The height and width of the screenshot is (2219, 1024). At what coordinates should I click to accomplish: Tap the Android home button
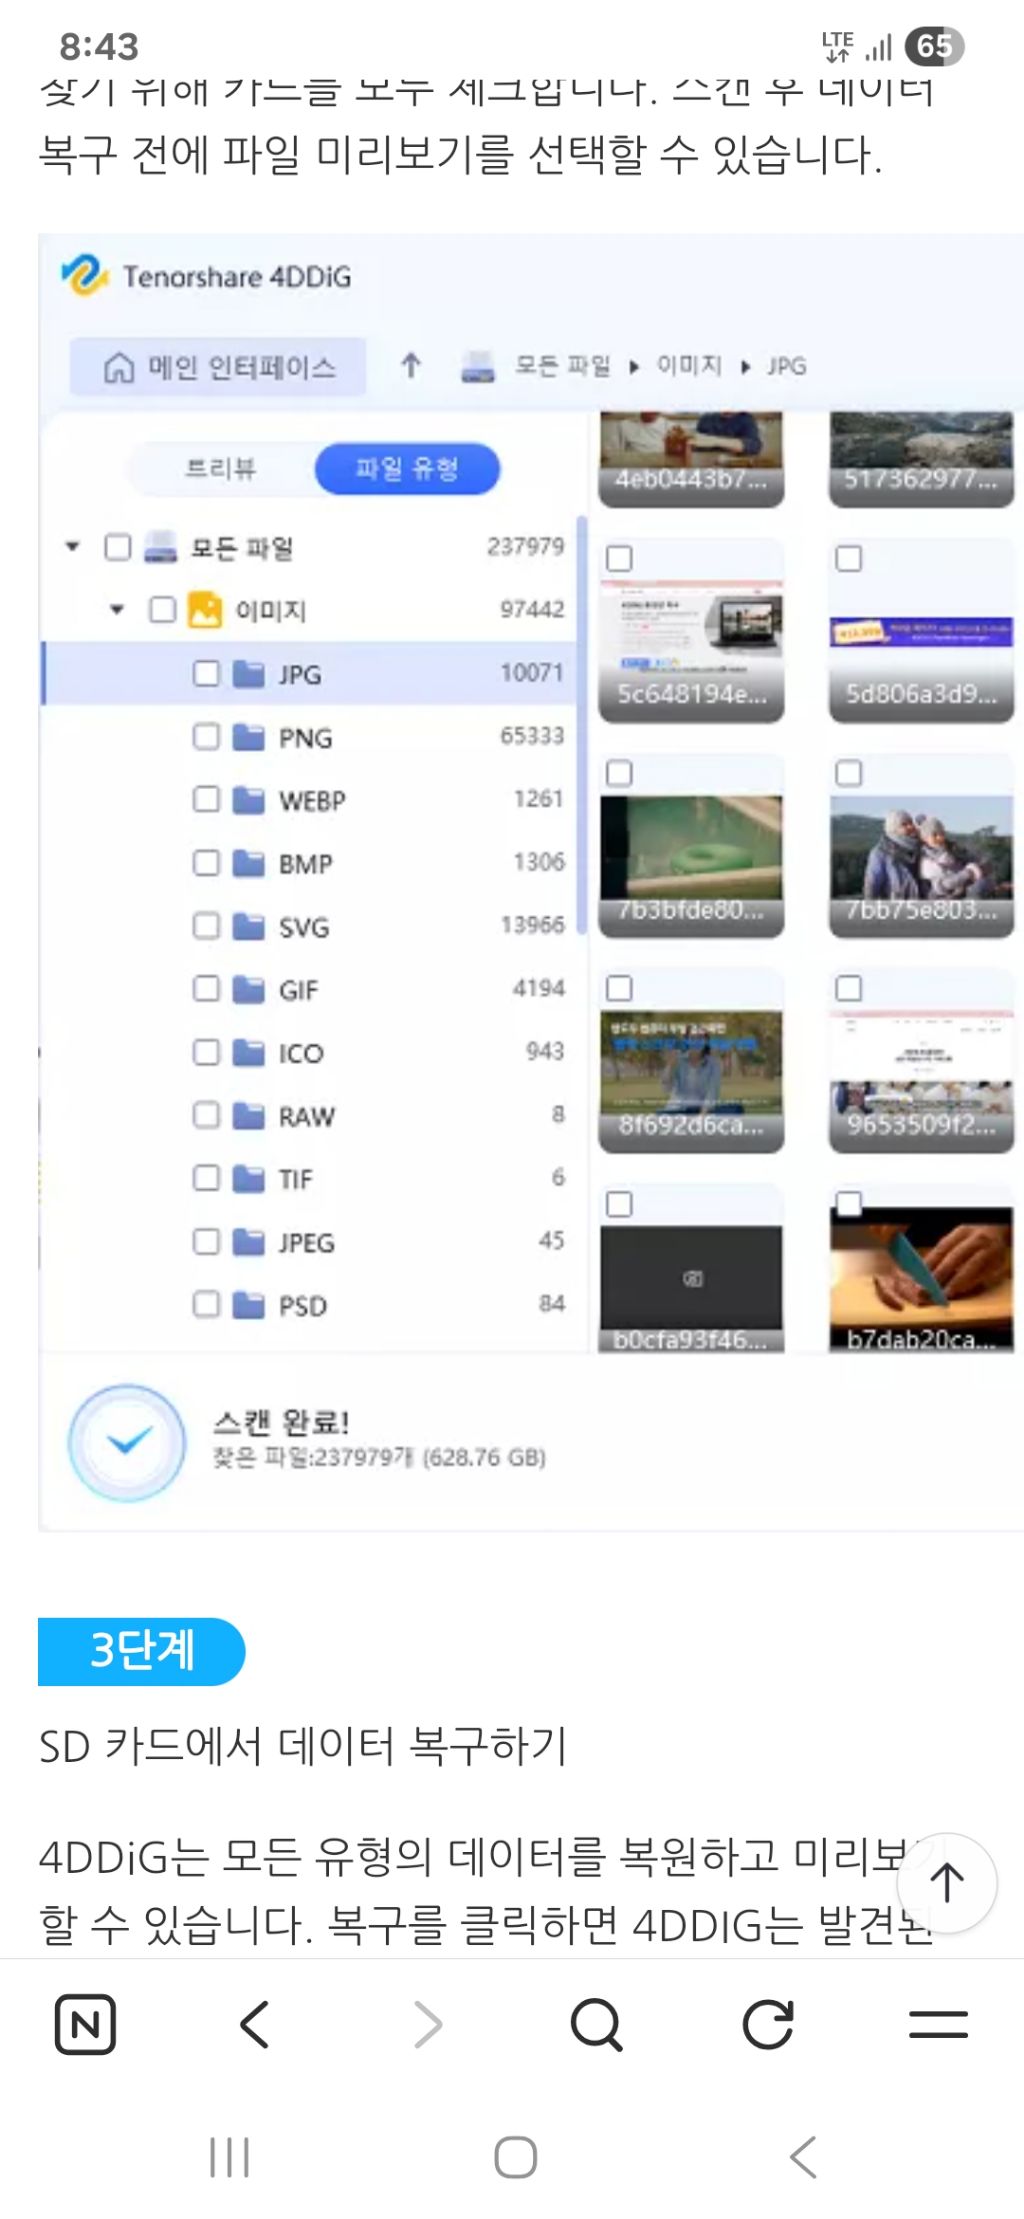[515, 2157]
